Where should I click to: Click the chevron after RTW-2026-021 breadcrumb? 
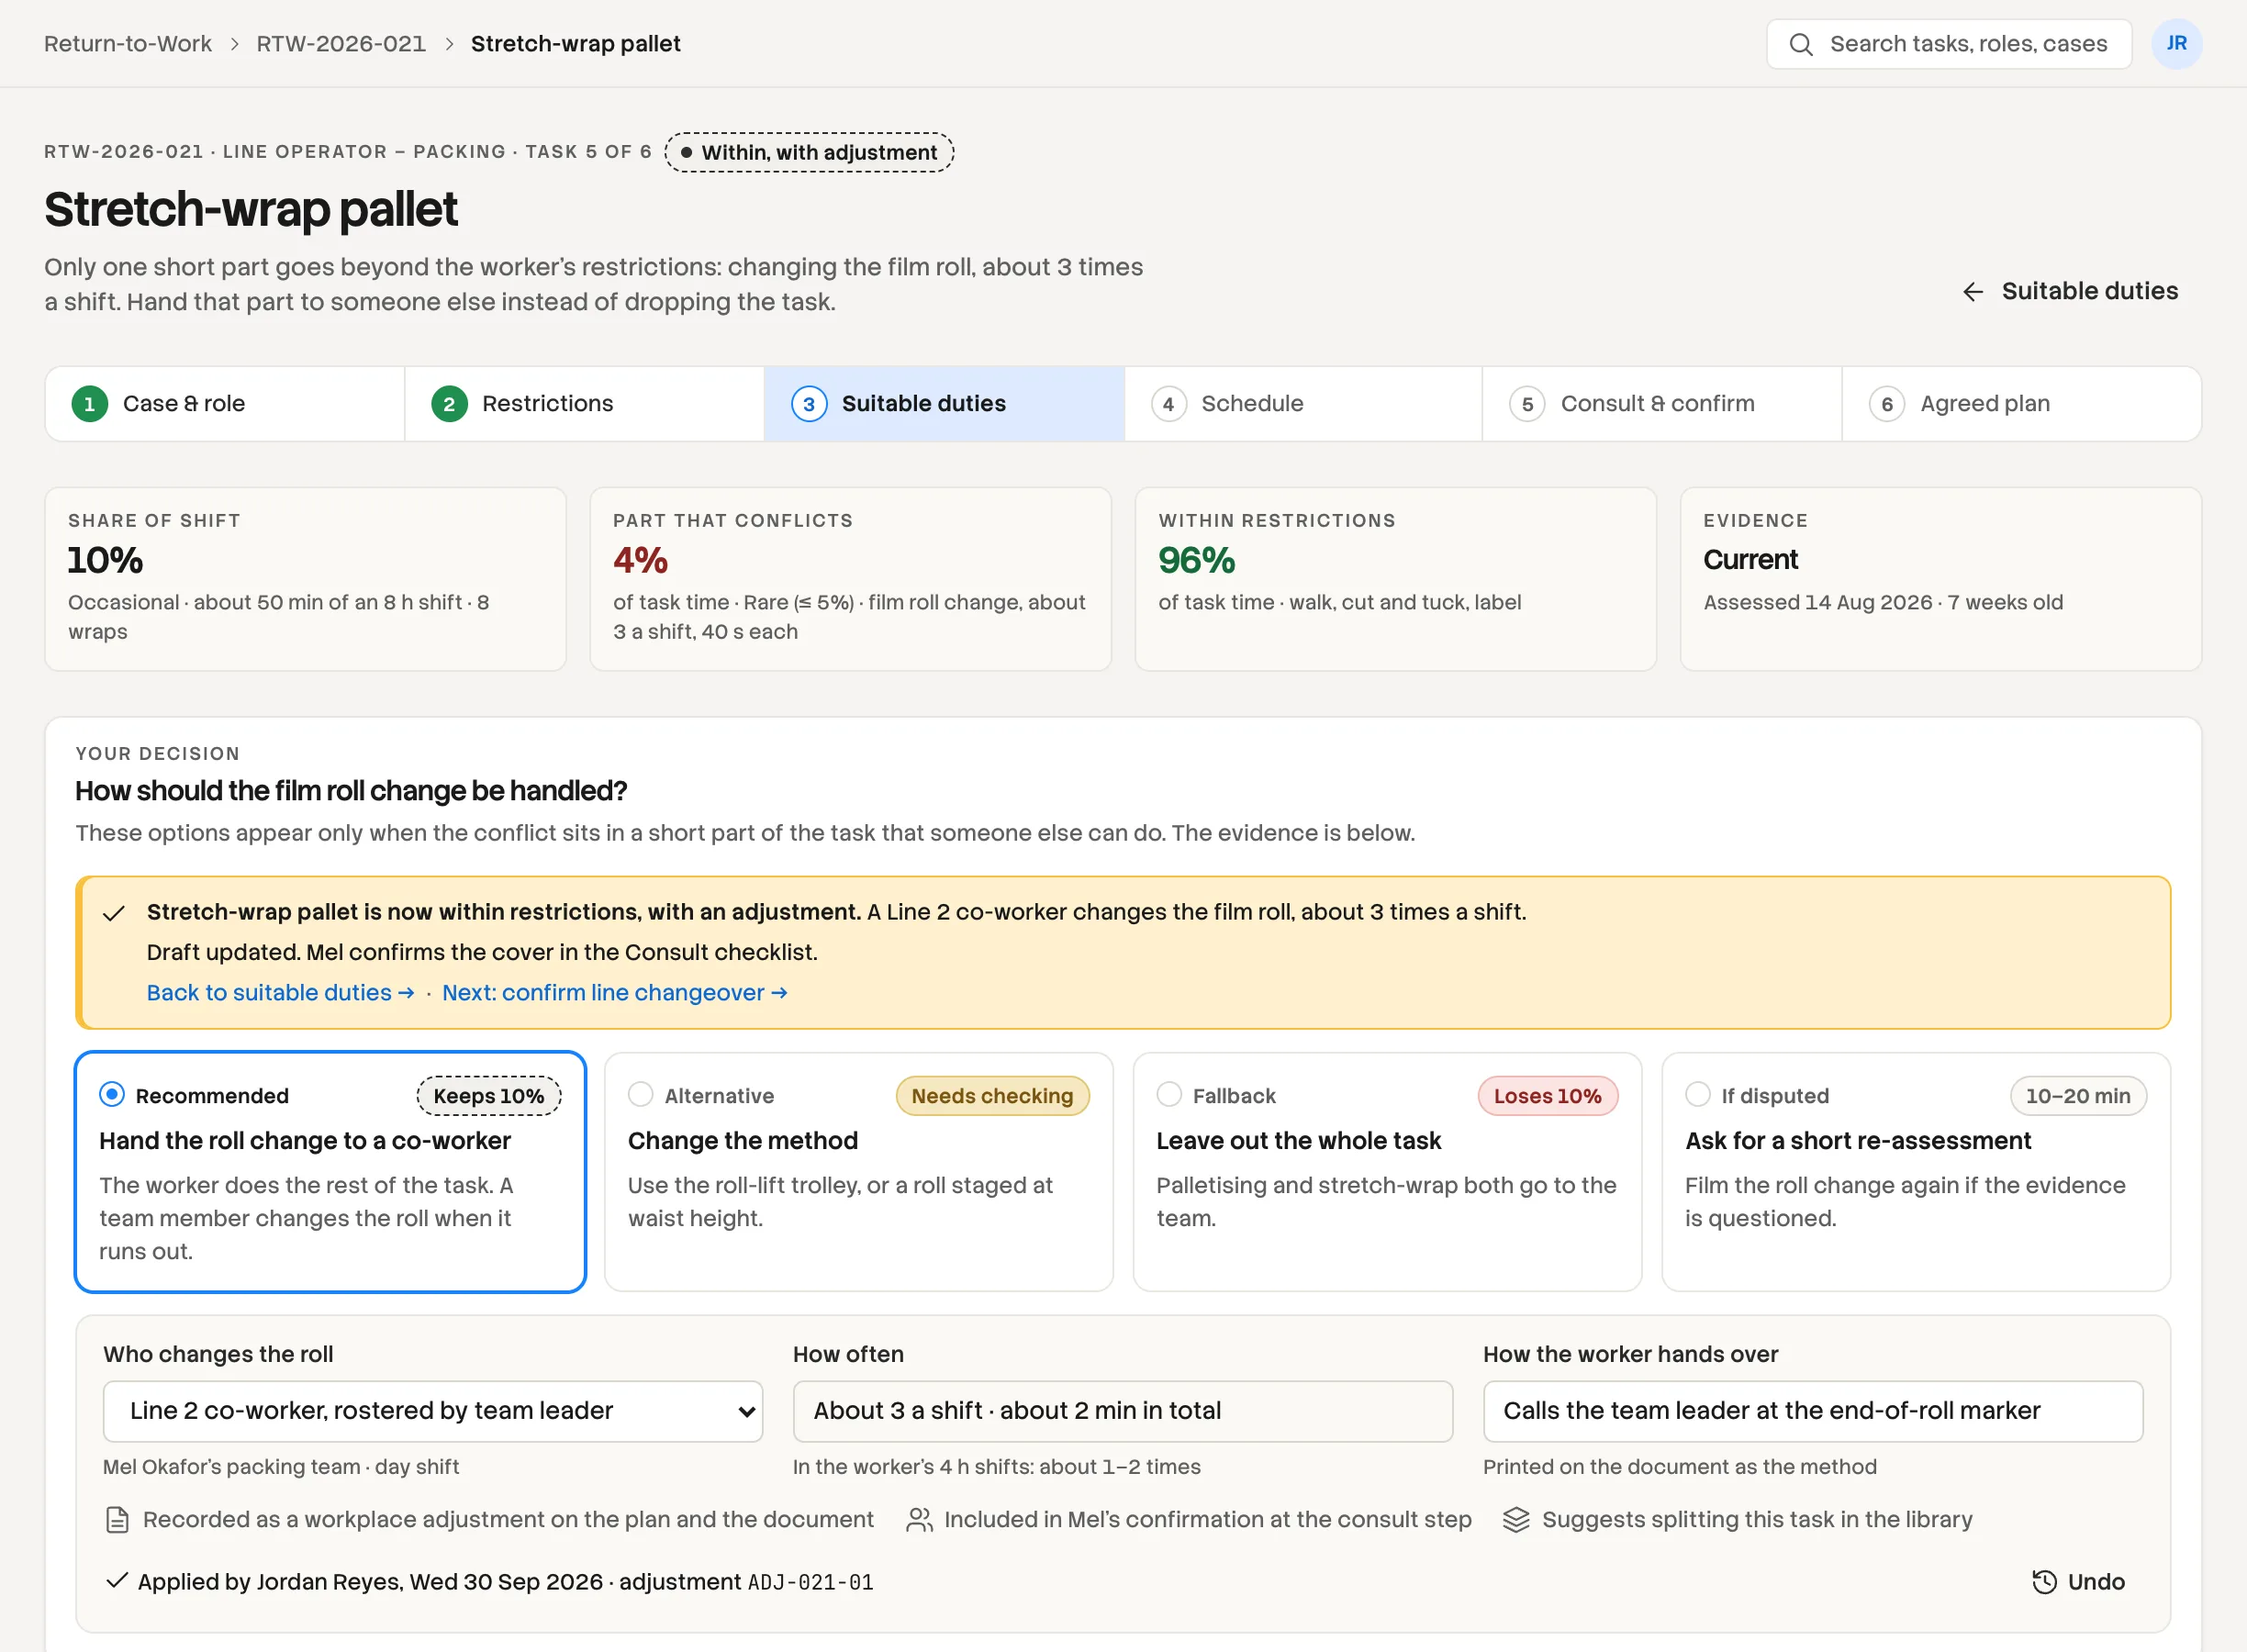[449, 44]
